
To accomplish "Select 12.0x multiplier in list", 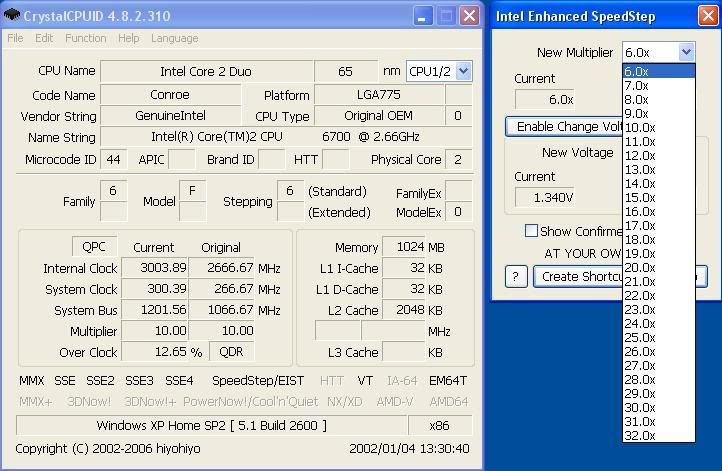I will point(658,156).
